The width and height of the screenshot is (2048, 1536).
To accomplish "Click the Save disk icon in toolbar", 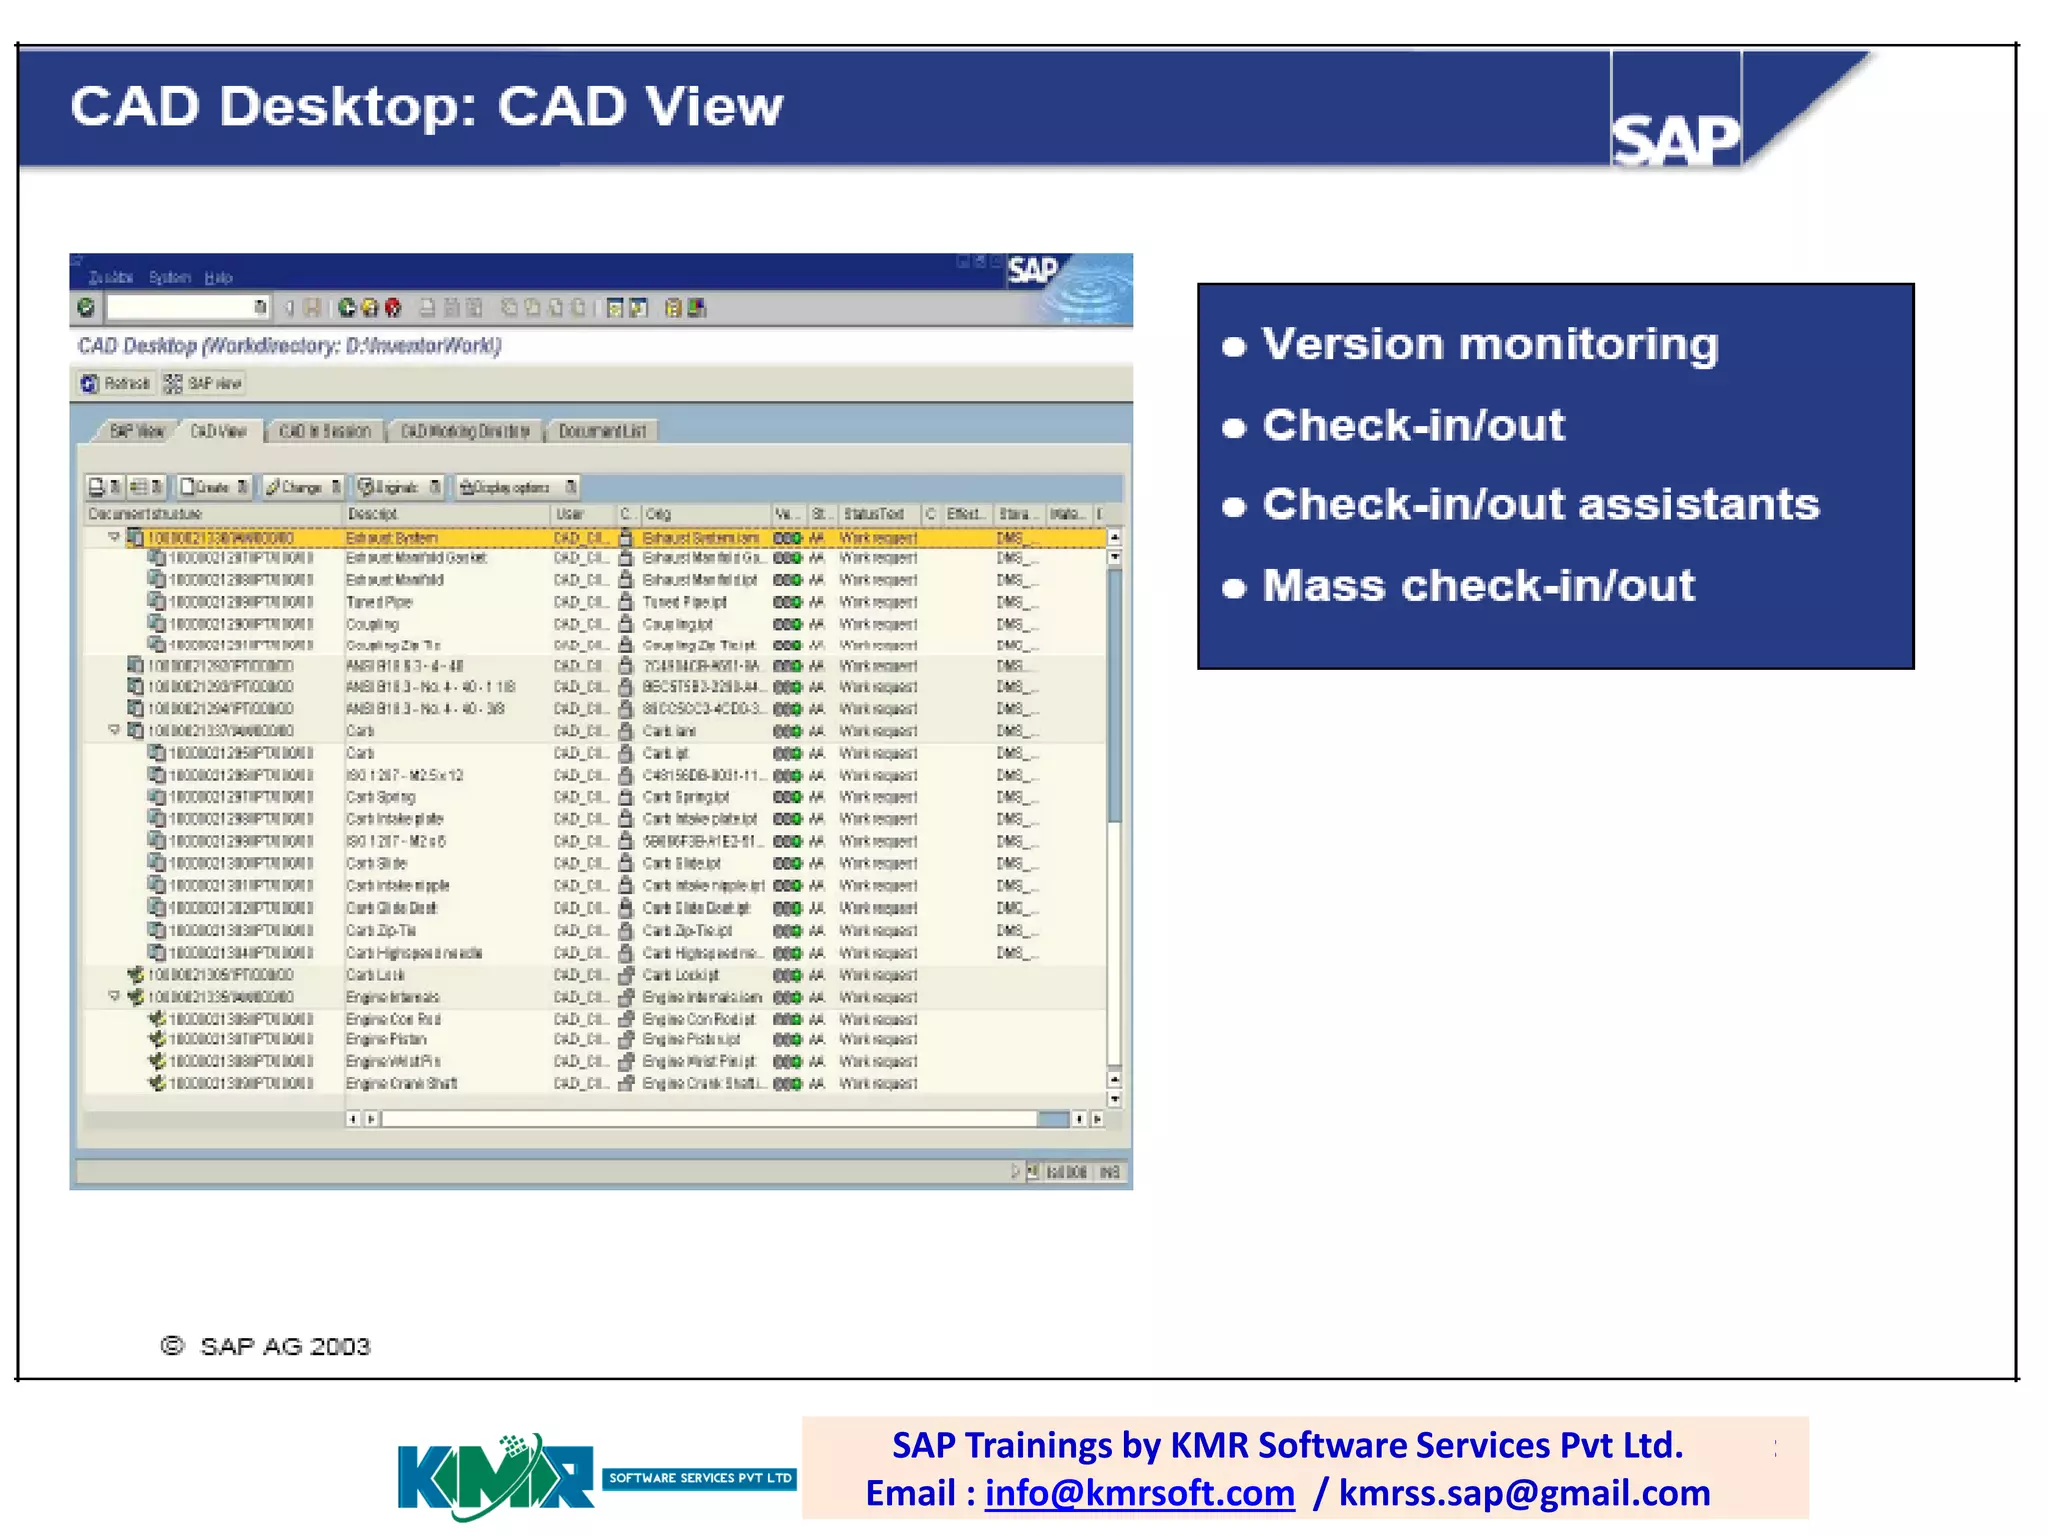I will point(312,308).
